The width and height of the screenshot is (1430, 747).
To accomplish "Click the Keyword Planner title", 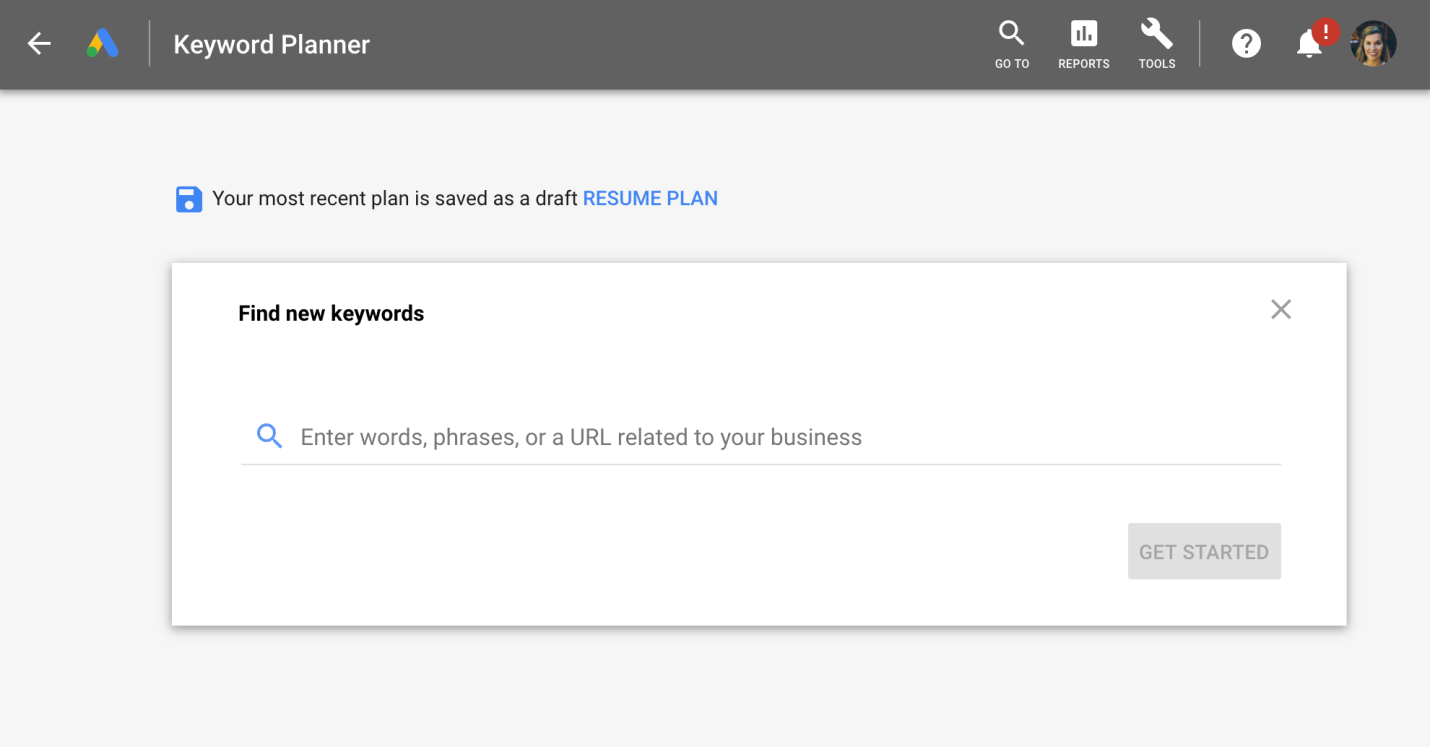I will pos(272,45).
